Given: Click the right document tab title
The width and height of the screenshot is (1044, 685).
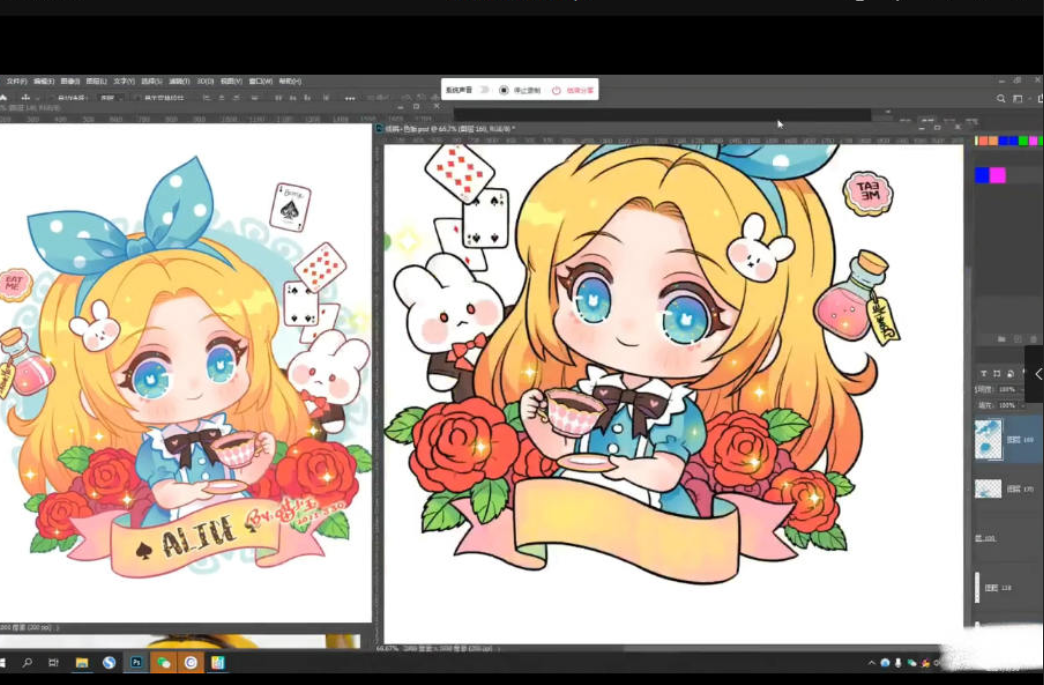Looking at the screenshot, I should pyautogui.click(x=450, y=128).
